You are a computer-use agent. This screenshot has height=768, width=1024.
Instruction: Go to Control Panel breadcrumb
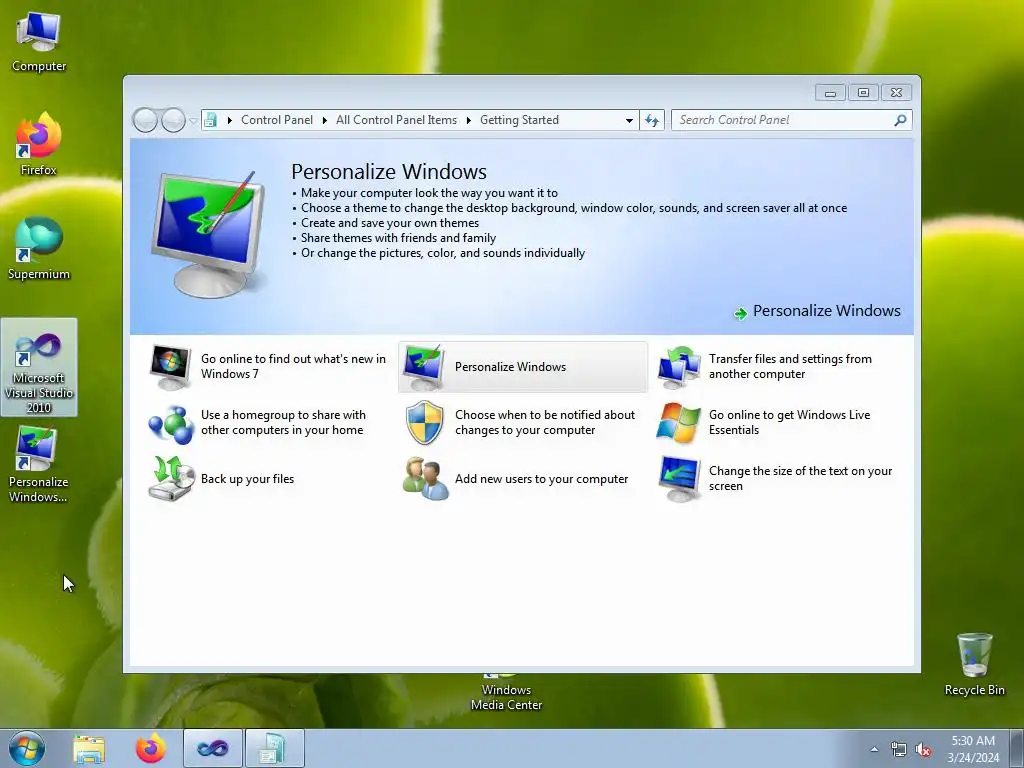[x=277, y=120]
